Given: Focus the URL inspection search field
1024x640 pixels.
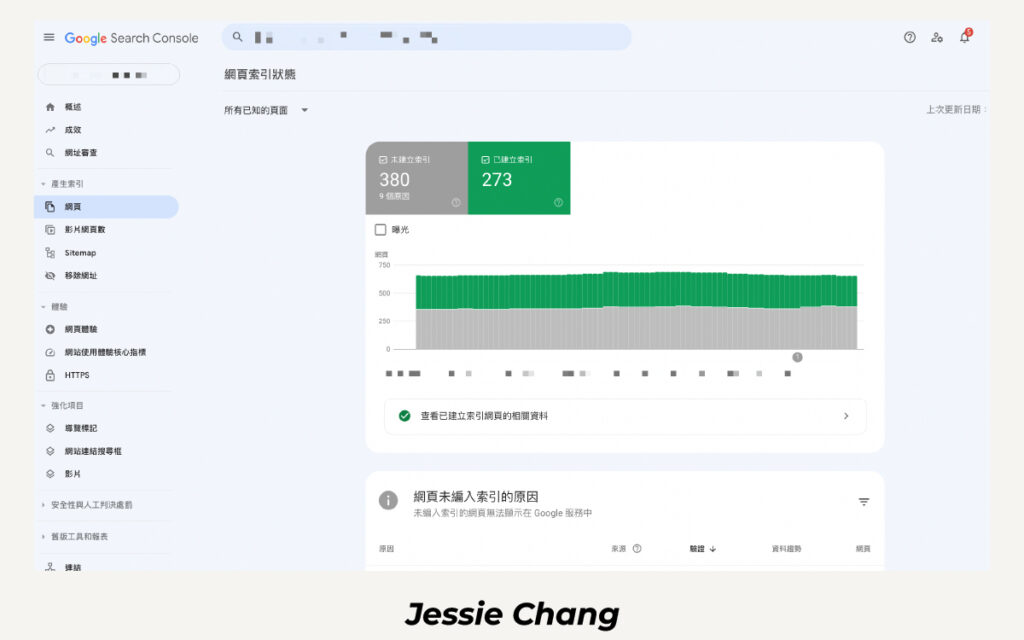Looking at the screenshot, I should 426,37.
